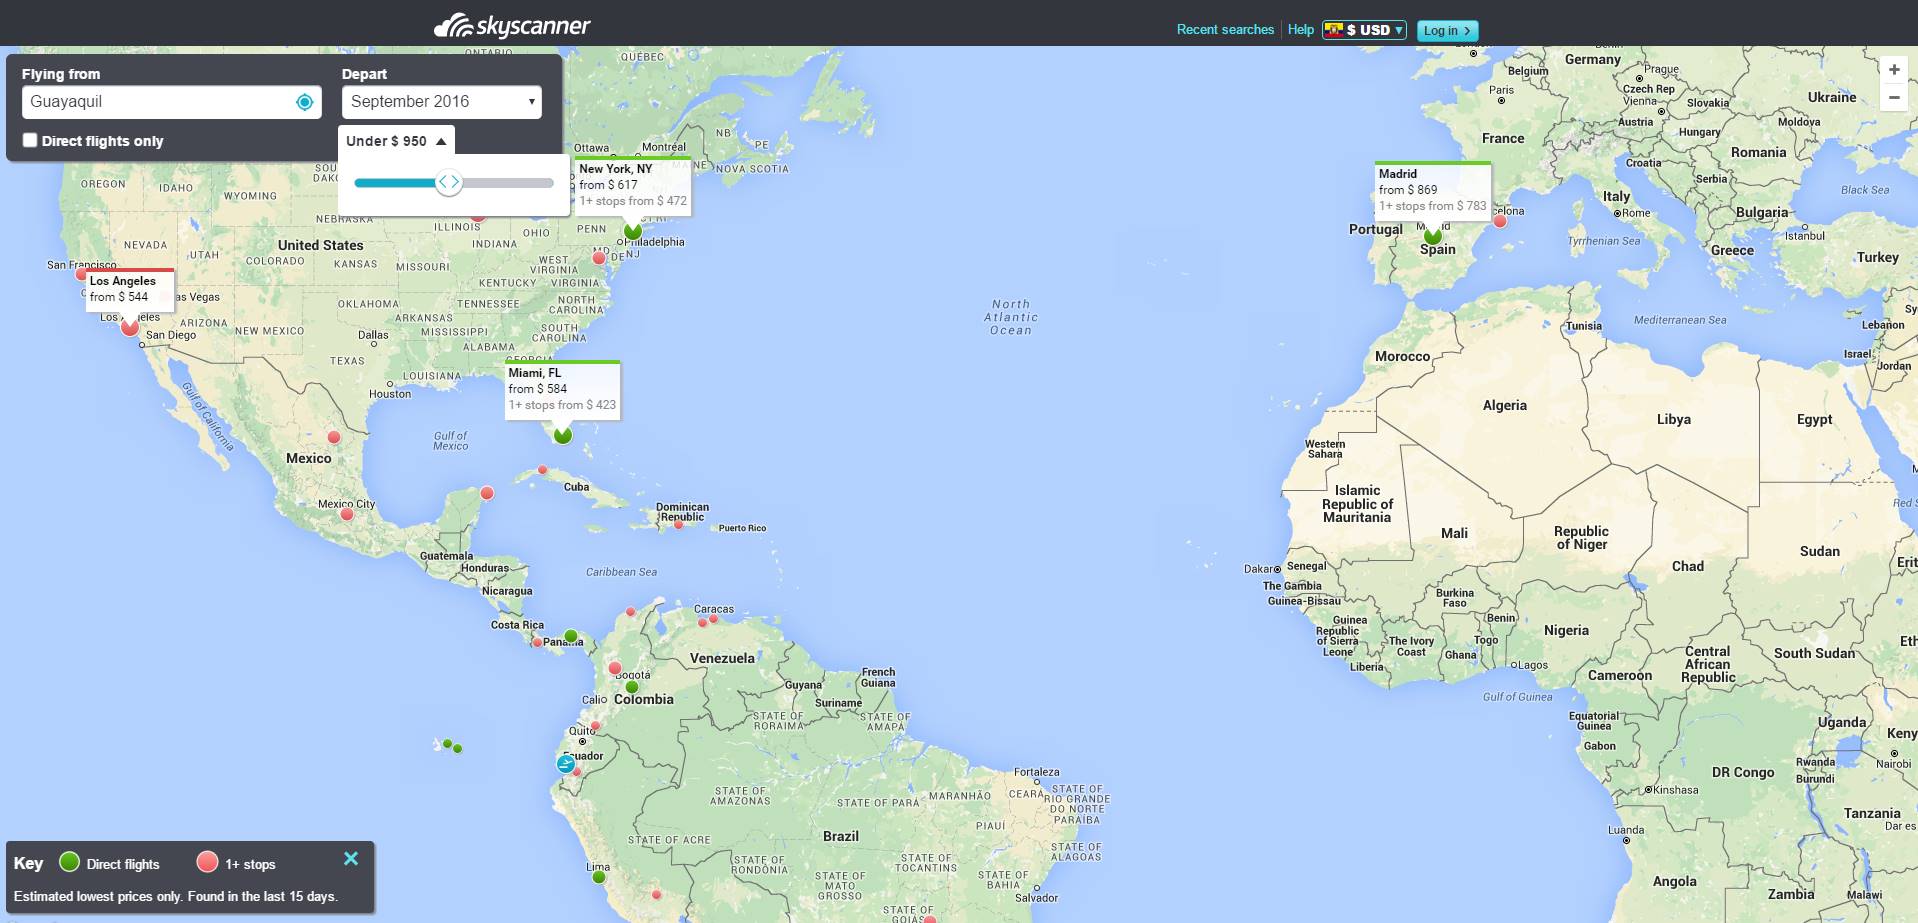The width and height of the screenshot is (1918, 923).
Task: Click the New York green direct-flight marker
Action: click(x=633, y=231)
